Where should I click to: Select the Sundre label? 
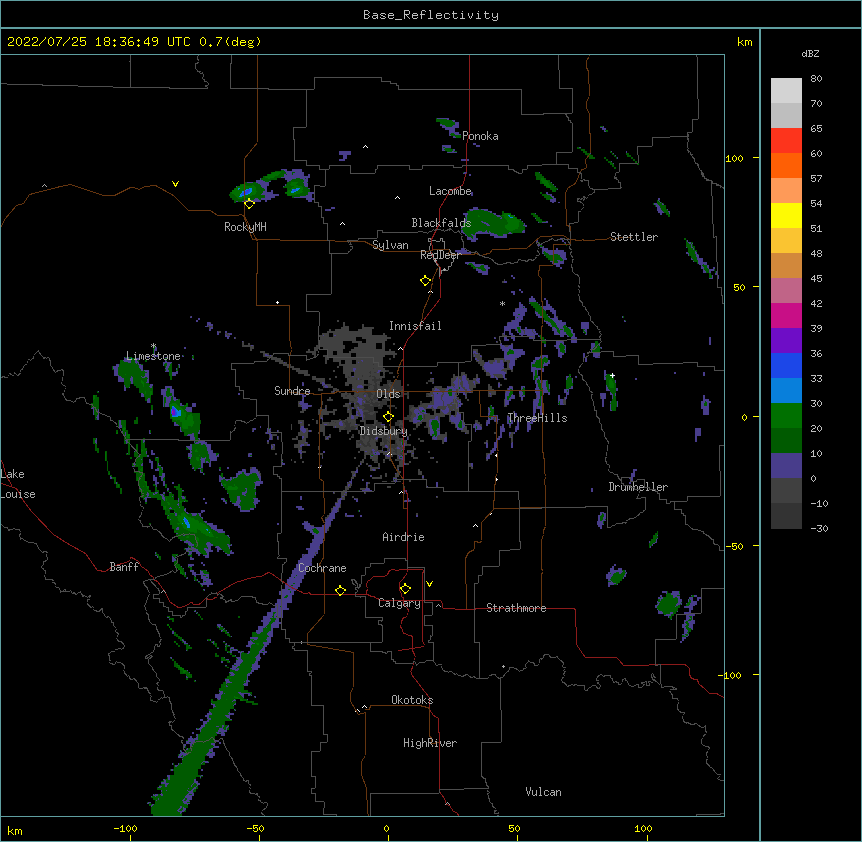(292, 391)
